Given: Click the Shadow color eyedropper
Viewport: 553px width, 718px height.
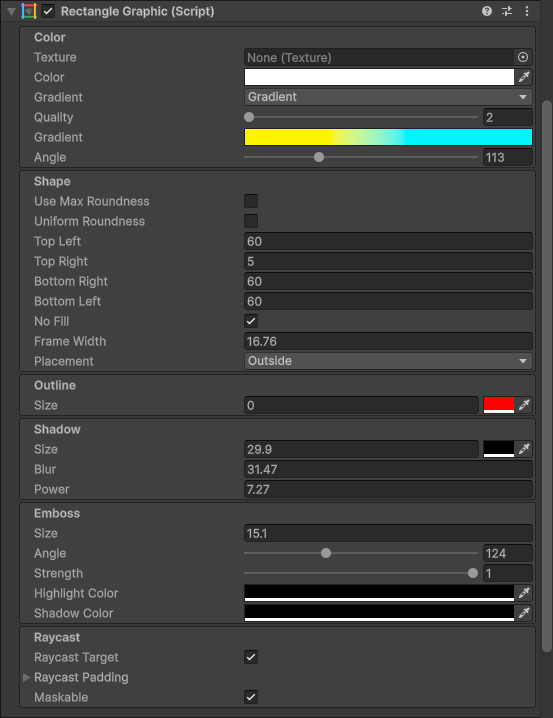Looking at the screenshot, I should point(524,449).
